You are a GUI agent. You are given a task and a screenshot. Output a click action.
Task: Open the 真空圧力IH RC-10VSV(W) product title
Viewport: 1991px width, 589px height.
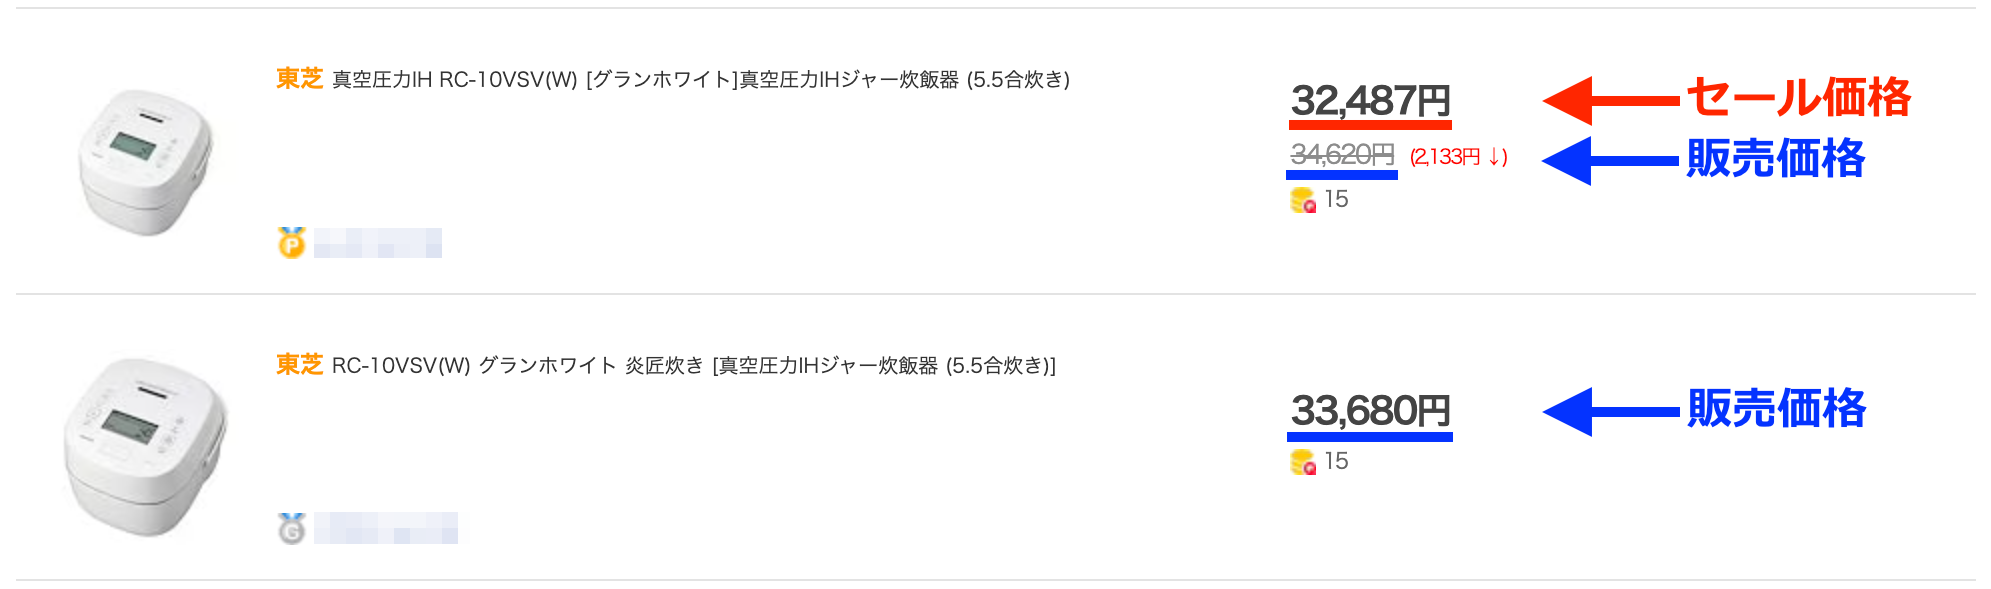point(700,80)
